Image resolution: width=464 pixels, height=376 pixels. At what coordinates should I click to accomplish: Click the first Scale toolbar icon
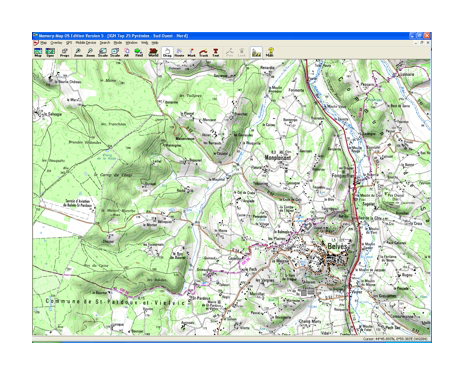[x=103, y=52]
